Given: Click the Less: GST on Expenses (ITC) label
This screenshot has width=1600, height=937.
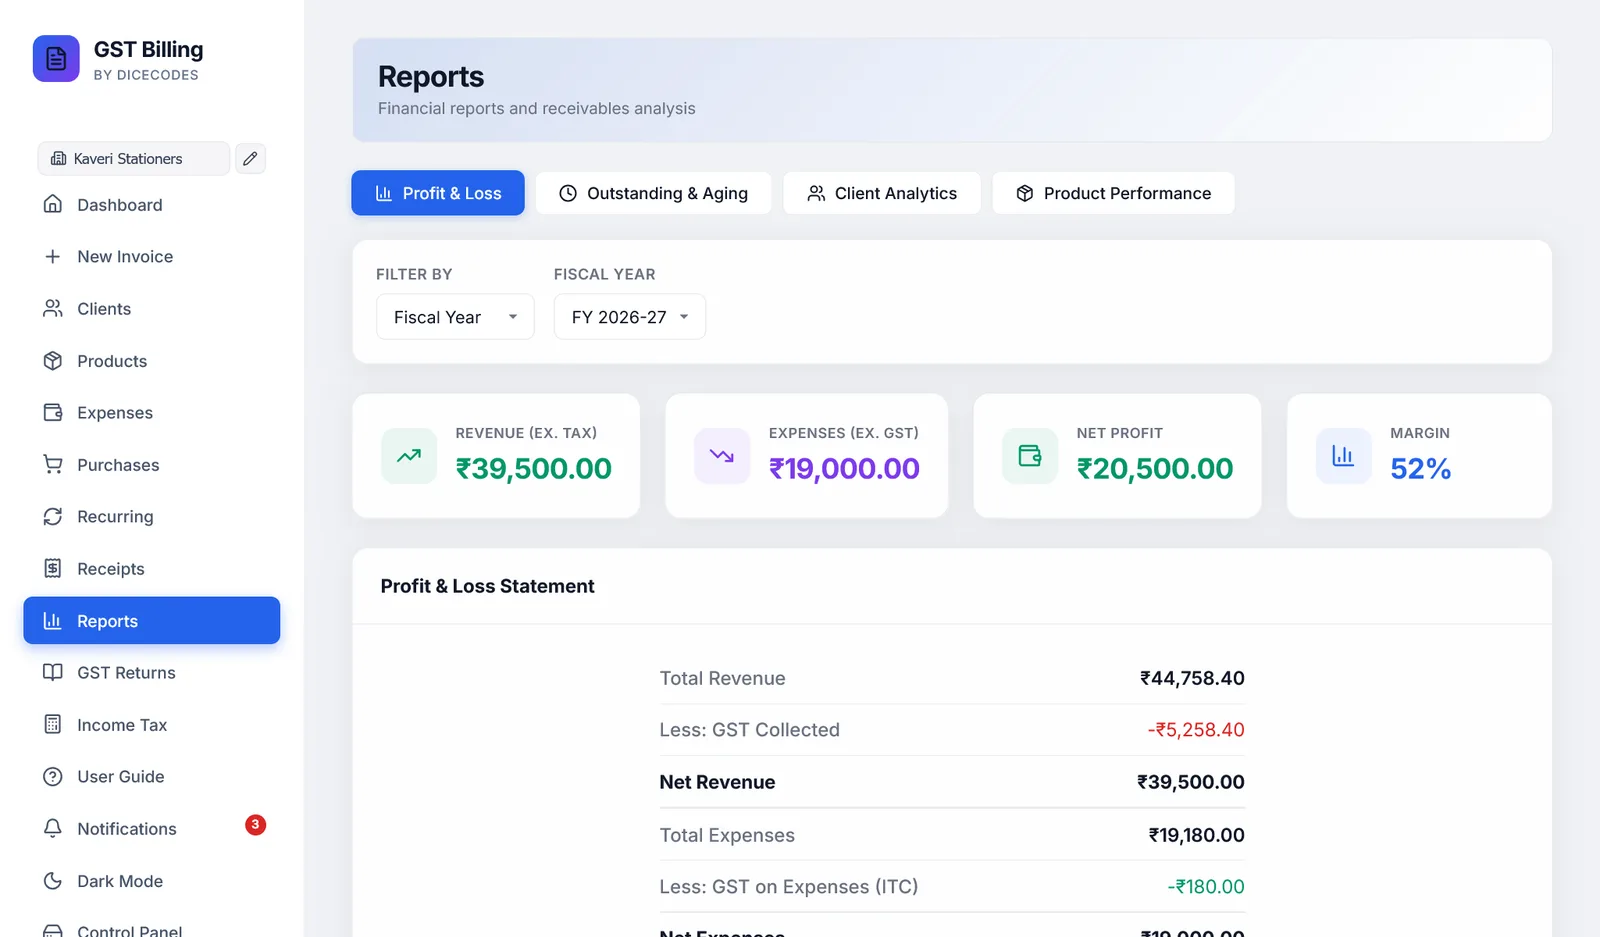Looking at the screenshot, I should [789, 887].
